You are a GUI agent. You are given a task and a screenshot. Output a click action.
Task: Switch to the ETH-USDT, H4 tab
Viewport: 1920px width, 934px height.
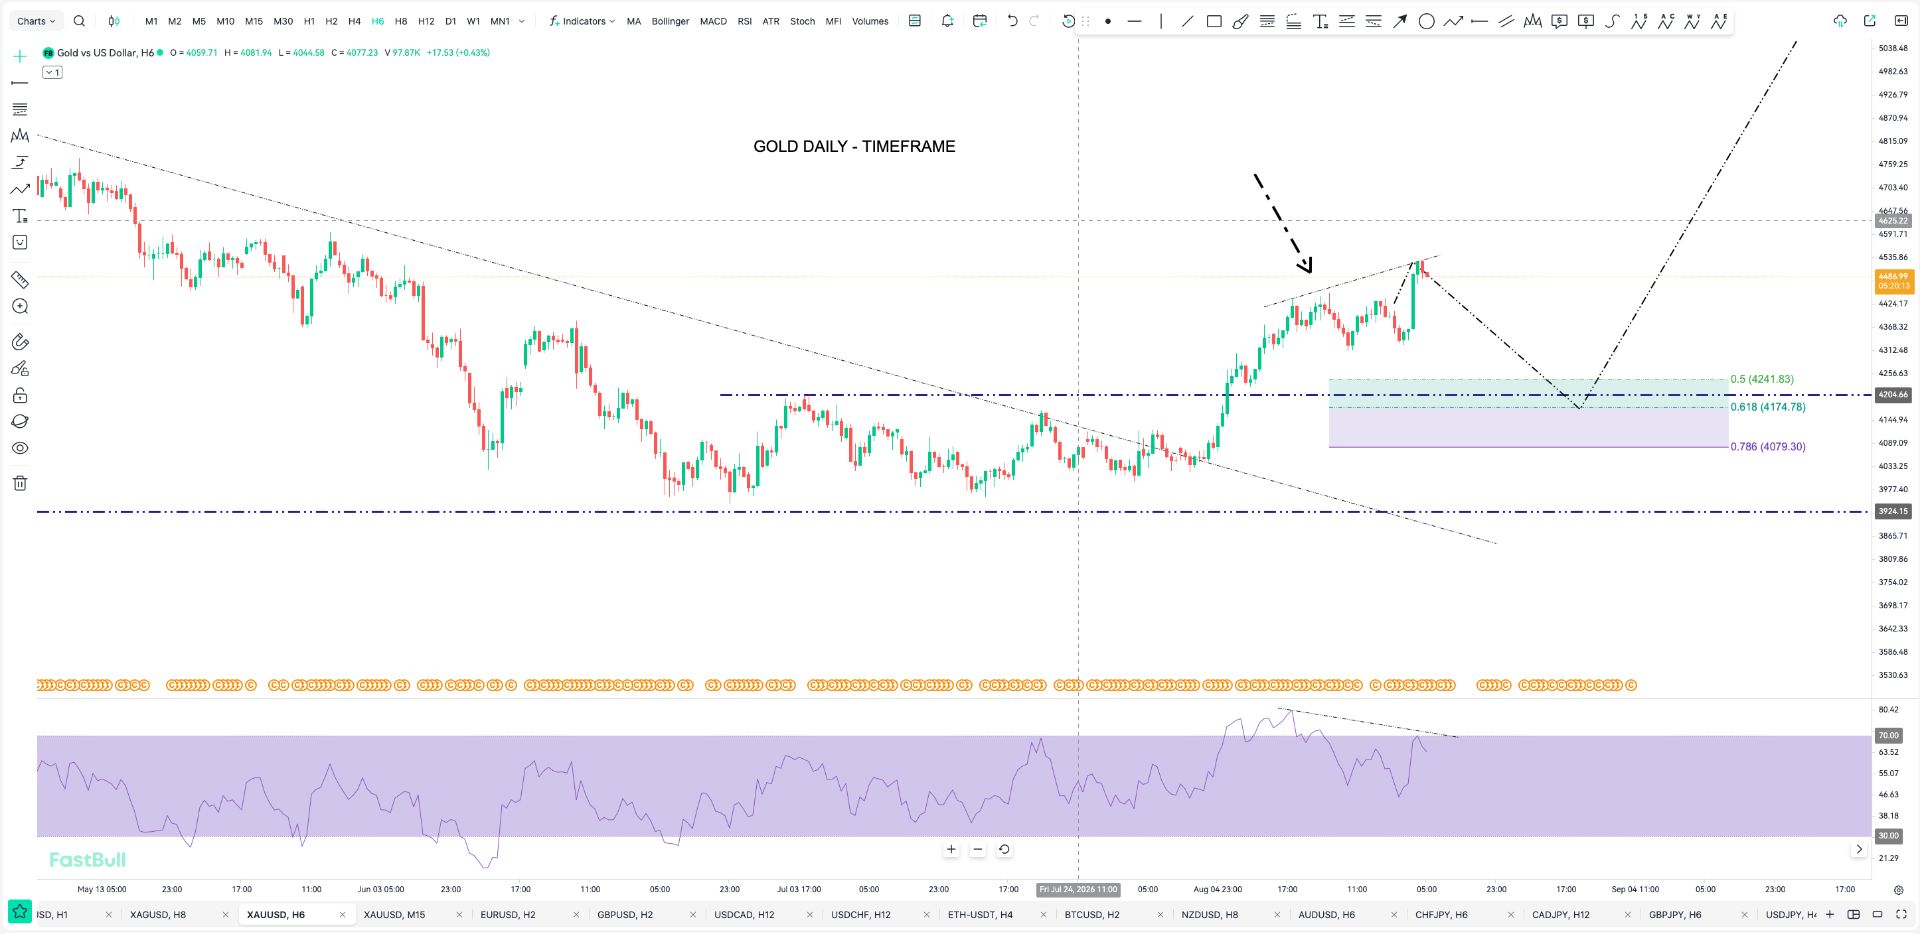(980, 915)
